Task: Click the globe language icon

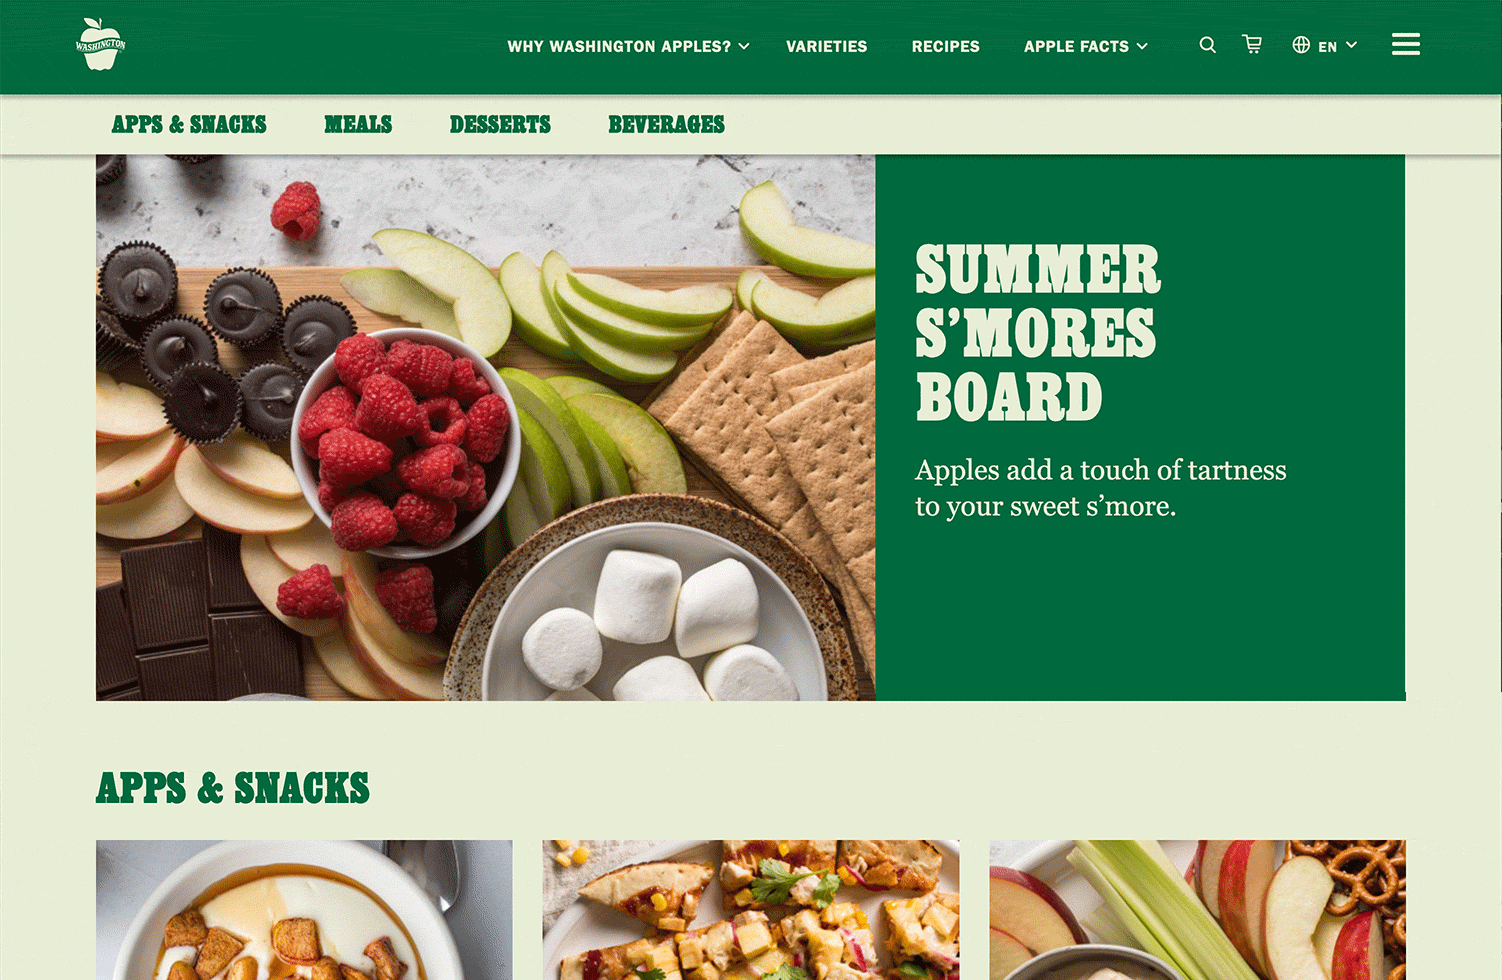Action: (x=1301, y=45)
